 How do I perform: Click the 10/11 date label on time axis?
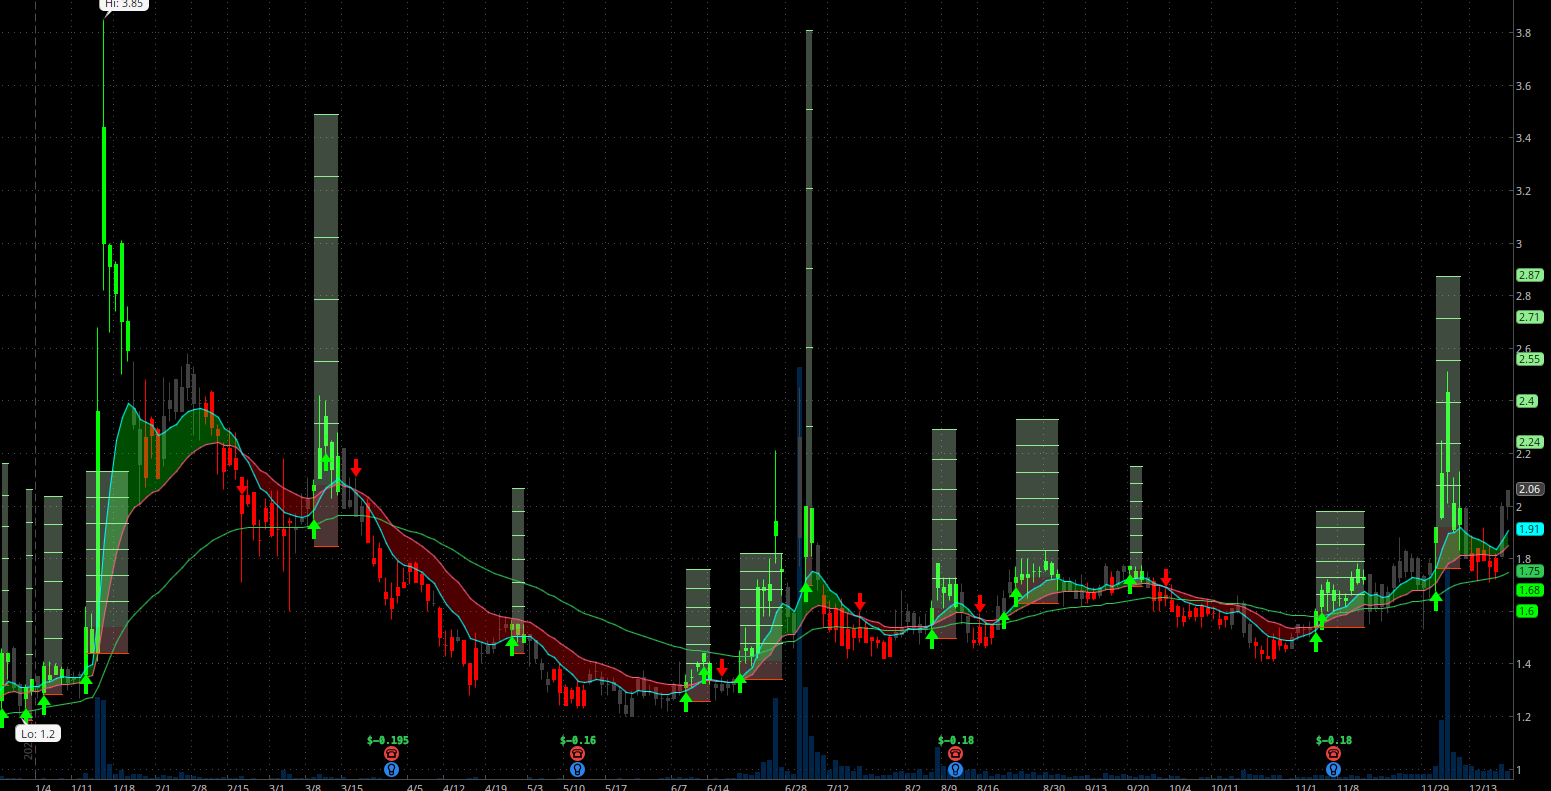pyautogui.click(x=1225, y=788)
